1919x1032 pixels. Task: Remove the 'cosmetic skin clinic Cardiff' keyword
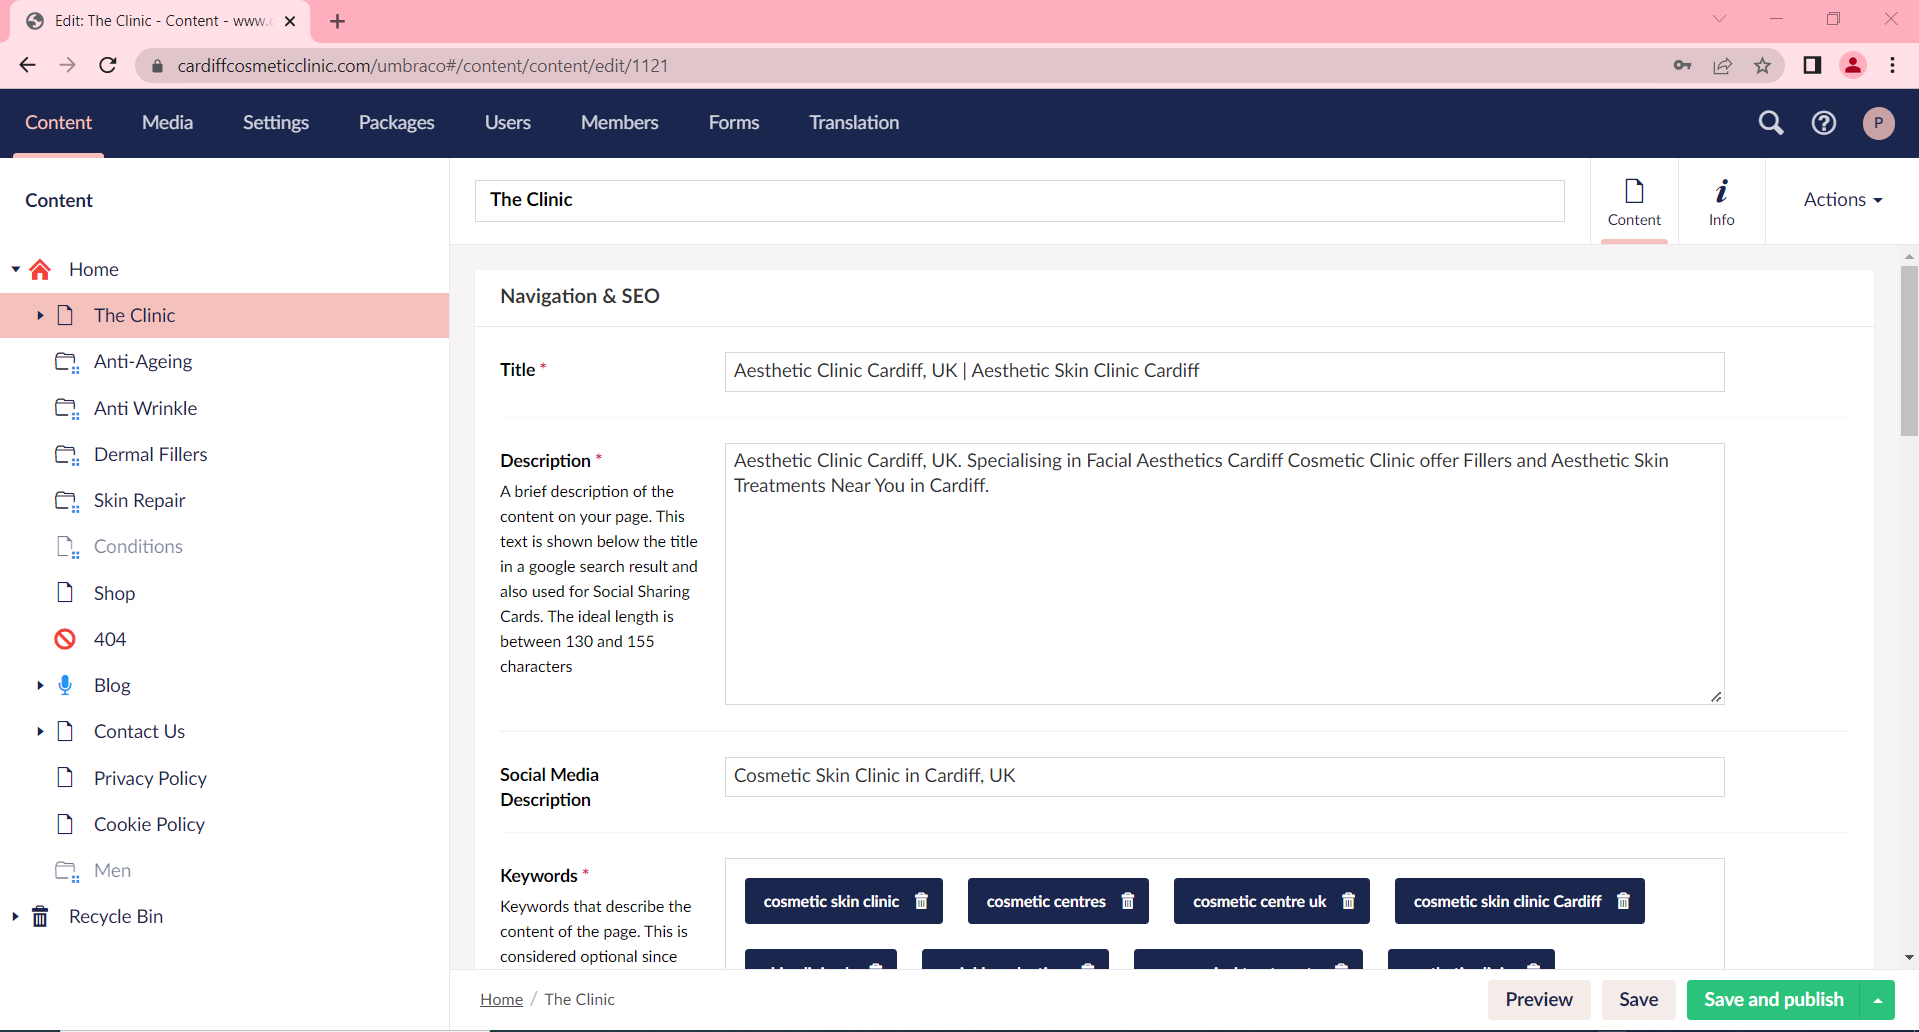pos(1623,901)
